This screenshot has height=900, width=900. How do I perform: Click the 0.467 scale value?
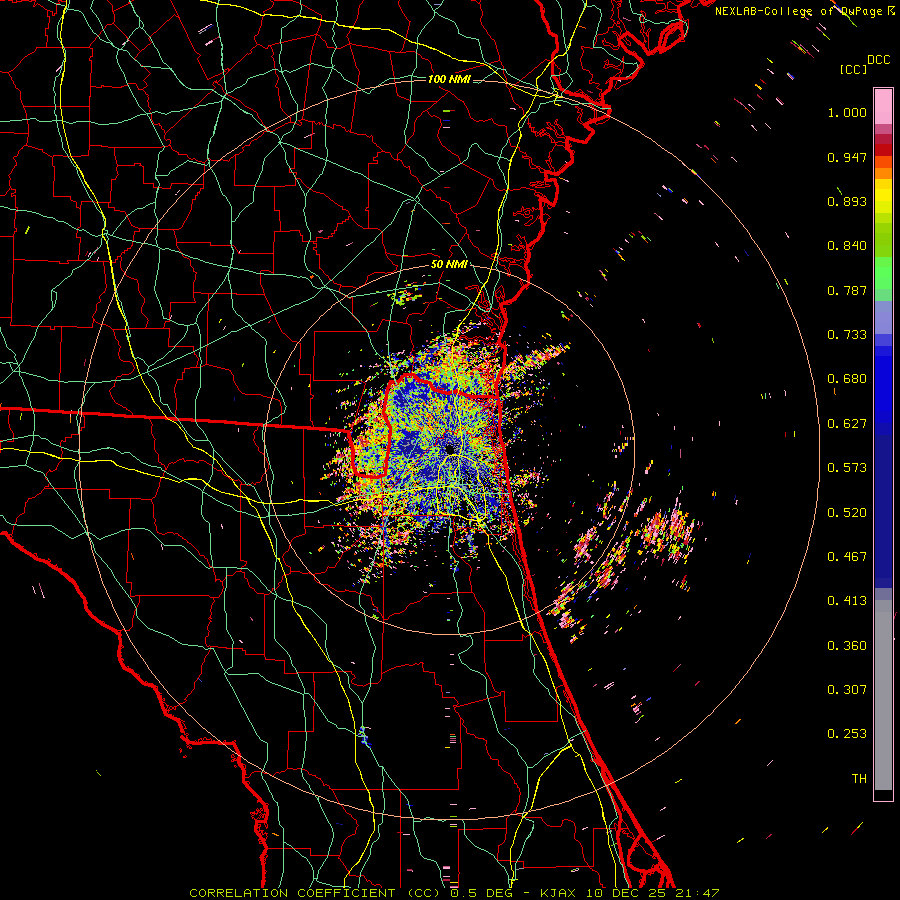point(847,557)
